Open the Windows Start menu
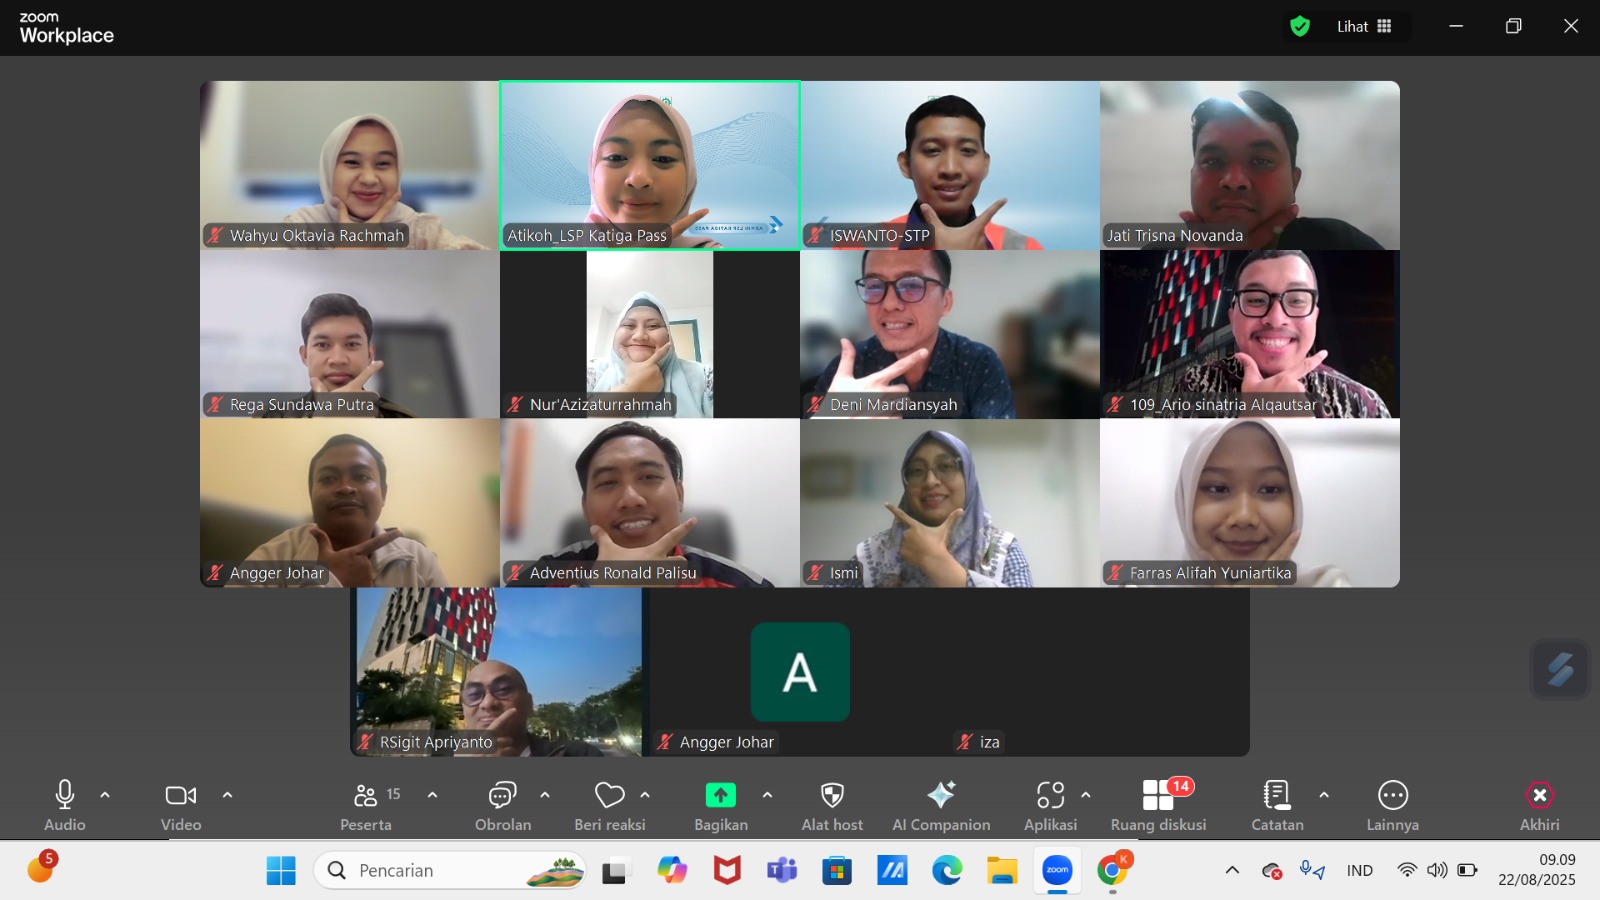This screenshot has height=900, width=1600. click(x=281, y=871)
